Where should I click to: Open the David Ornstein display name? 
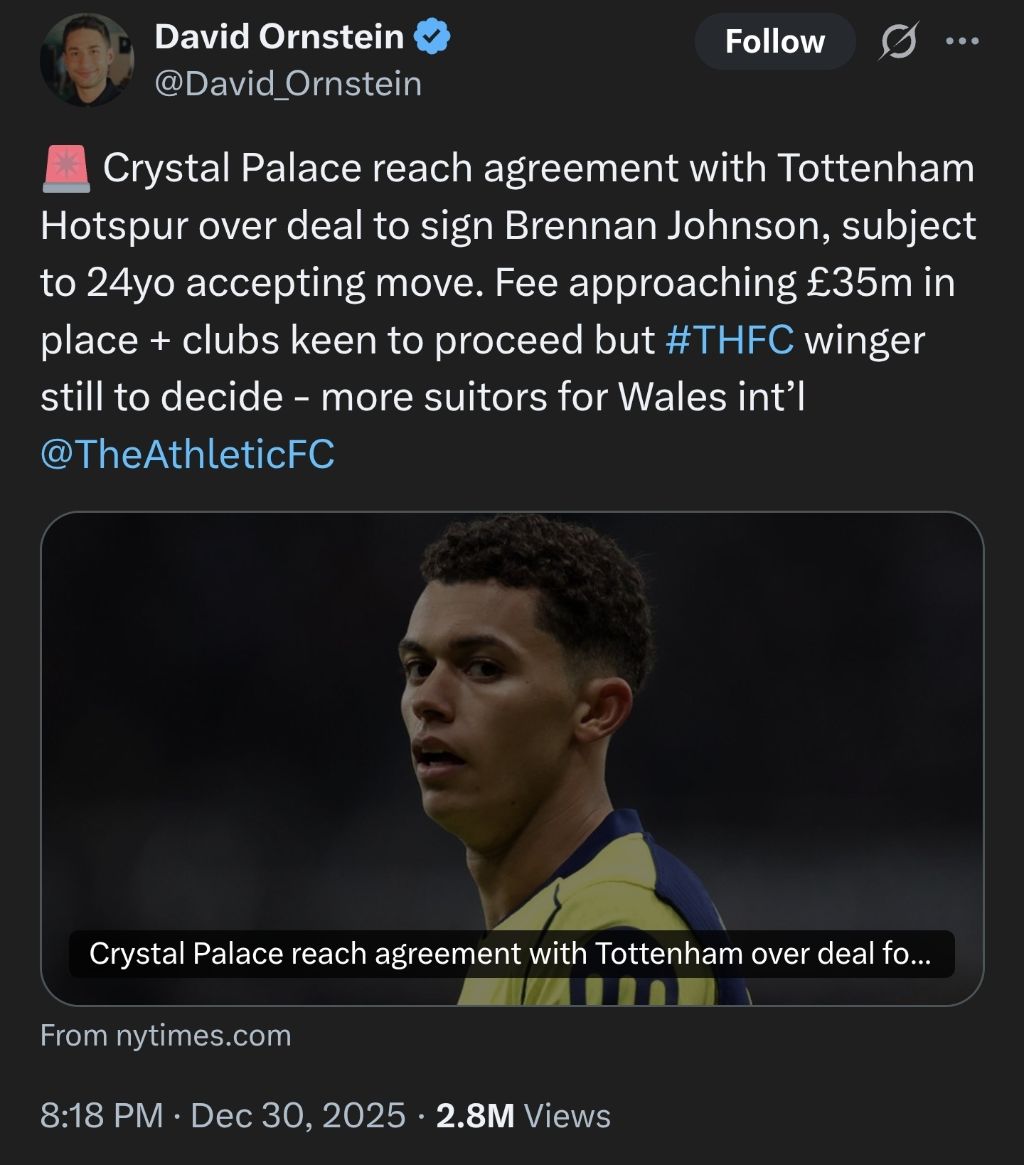click(x=279, y=38)
